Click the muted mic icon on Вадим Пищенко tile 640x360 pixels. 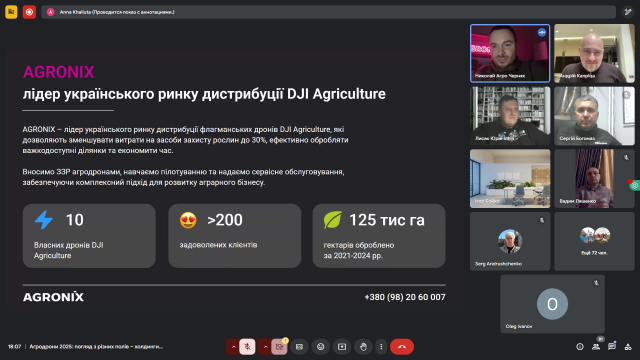tap(626, 158)
